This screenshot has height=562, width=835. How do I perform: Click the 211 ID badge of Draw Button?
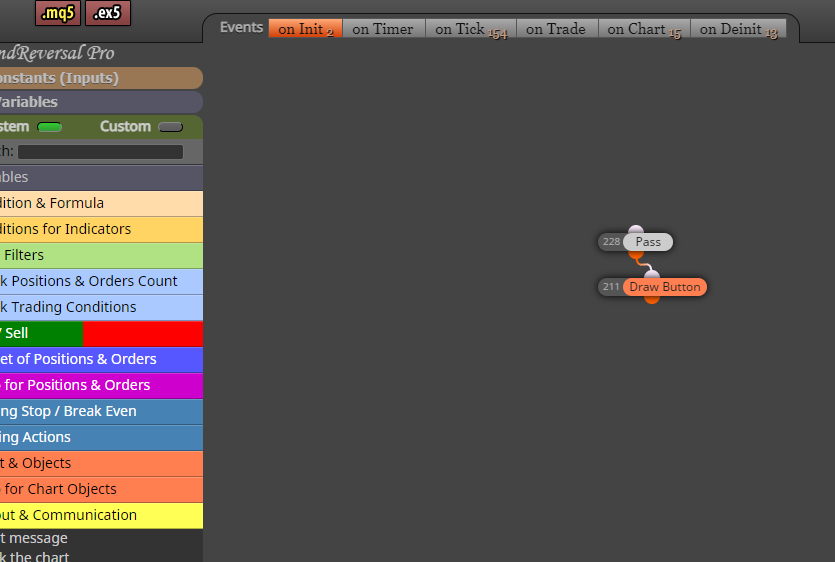click(x=611, y=287)
